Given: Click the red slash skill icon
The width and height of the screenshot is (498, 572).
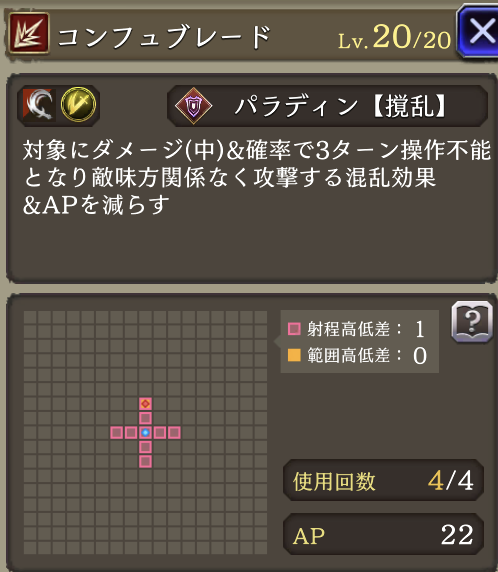Looking at the screenshot, I should [29, 33].
